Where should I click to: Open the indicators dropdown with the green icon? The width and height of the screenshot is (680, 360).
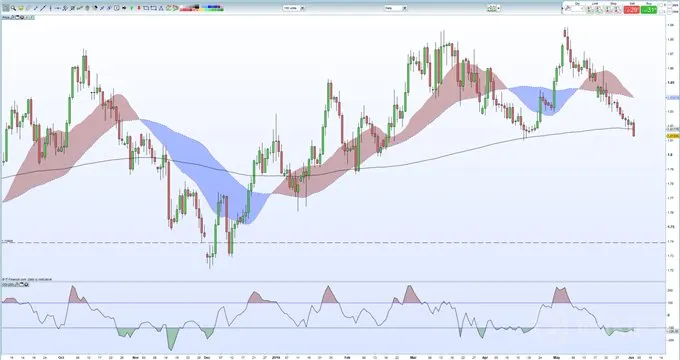494,8
